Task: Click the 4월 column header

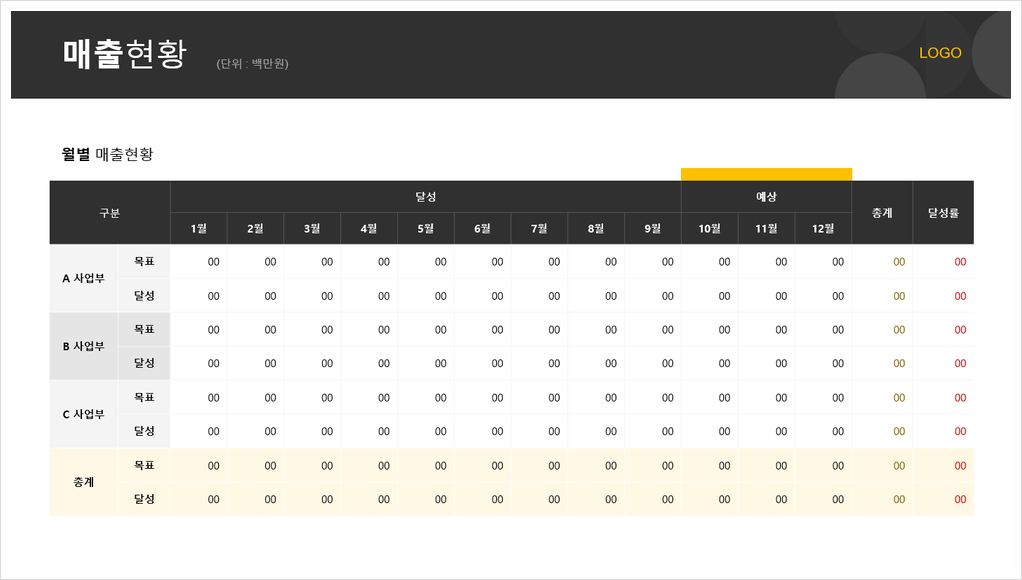Action: coord(369,229)
